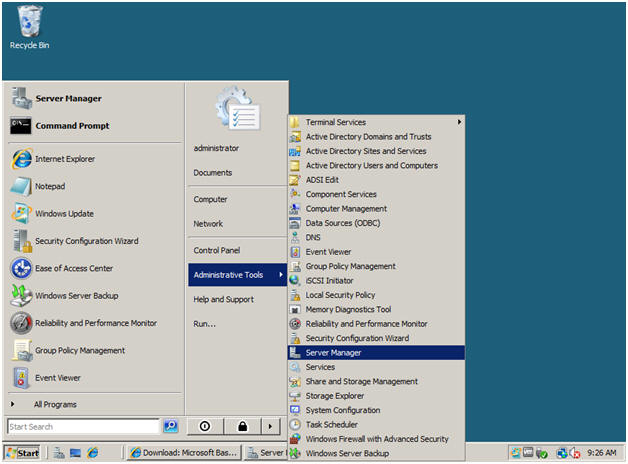Open Share and Storage Management

click(x=376, y=382)
